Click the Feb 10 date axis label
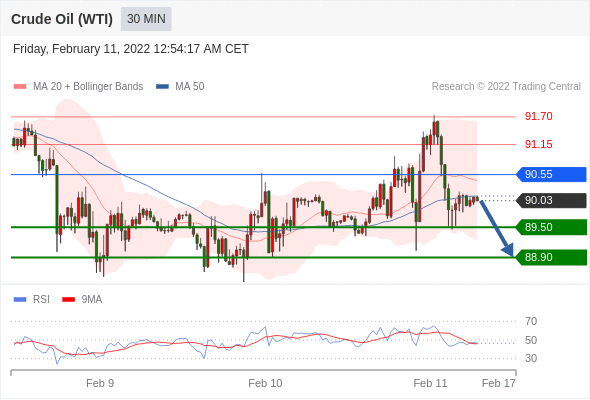590x400 pixels. click(265, 383)
